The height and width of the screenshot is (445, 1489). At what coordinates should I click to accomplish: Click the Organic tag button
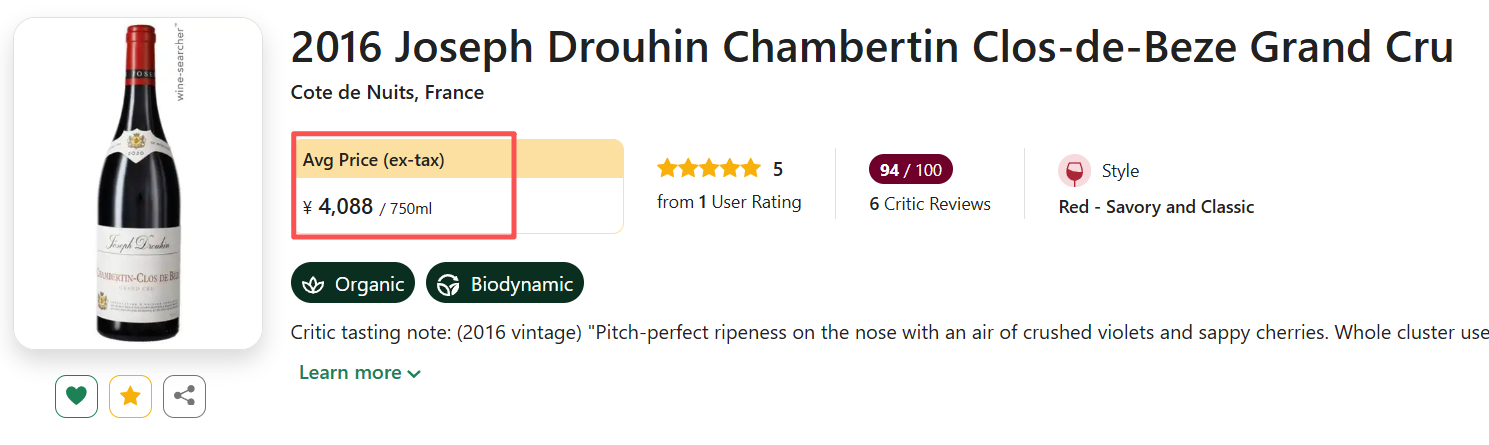pos(353,284)
